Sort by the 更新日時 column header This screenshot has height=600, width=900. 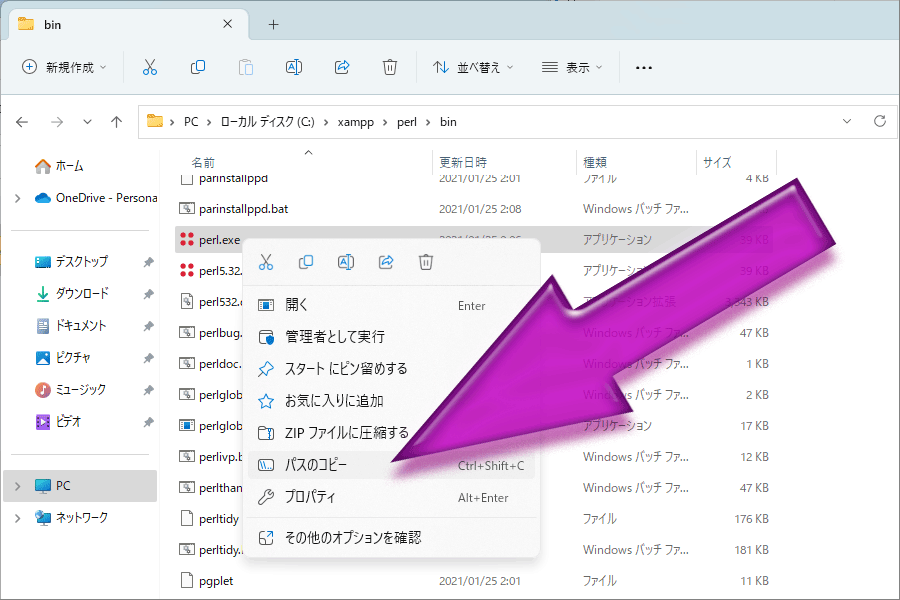[463, 162]
